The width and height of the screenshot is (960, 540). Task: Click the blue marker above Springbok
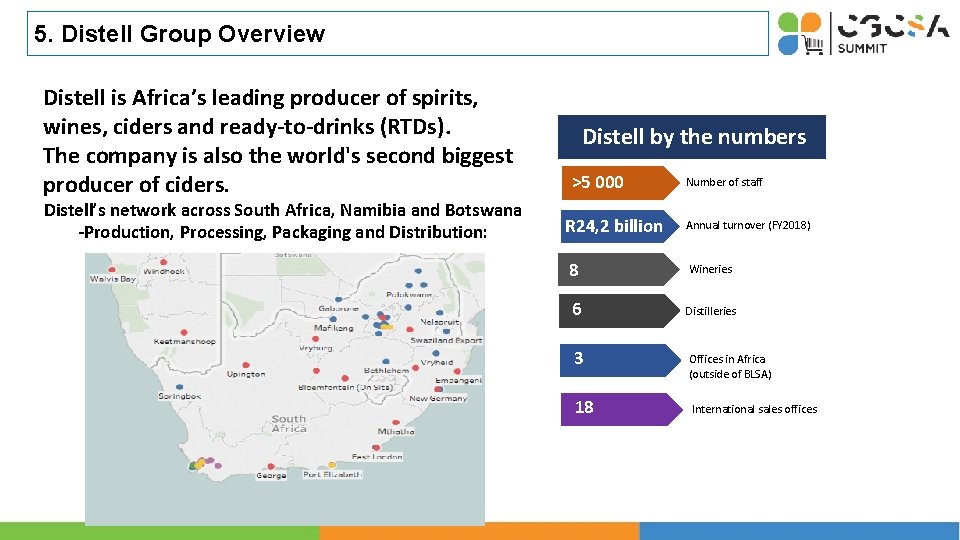(179, 387)
